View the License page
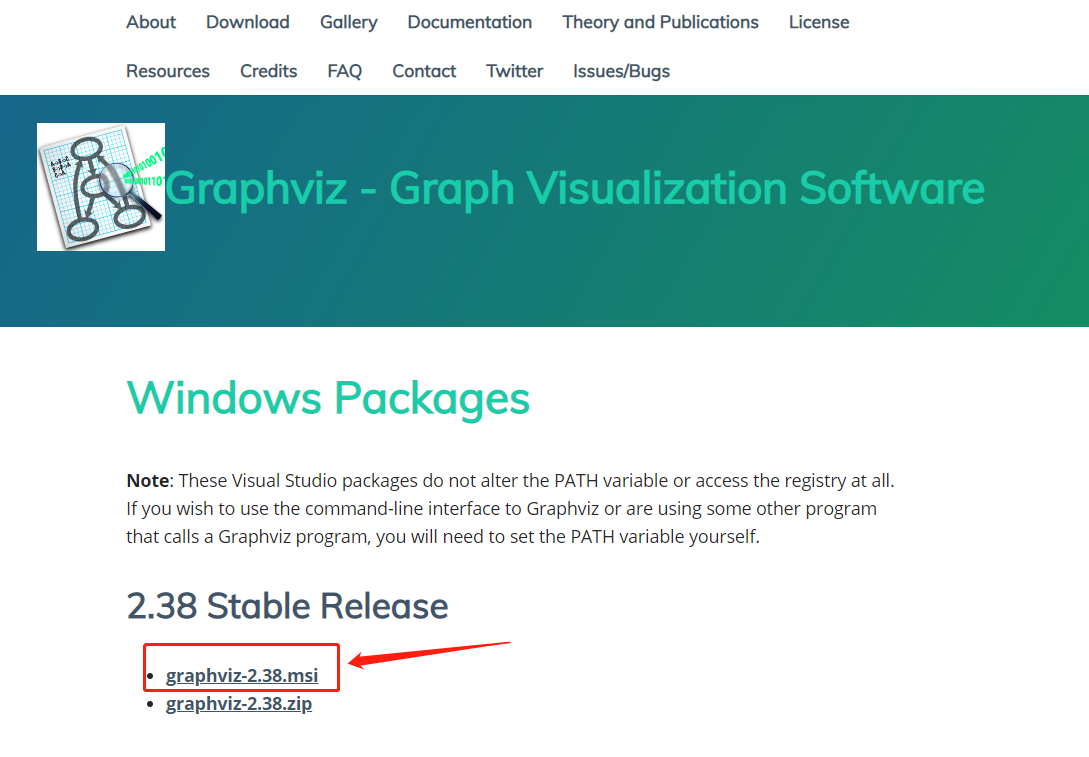Image resolution: width=1089 pixels, height=757 pixels. point(818,21)
